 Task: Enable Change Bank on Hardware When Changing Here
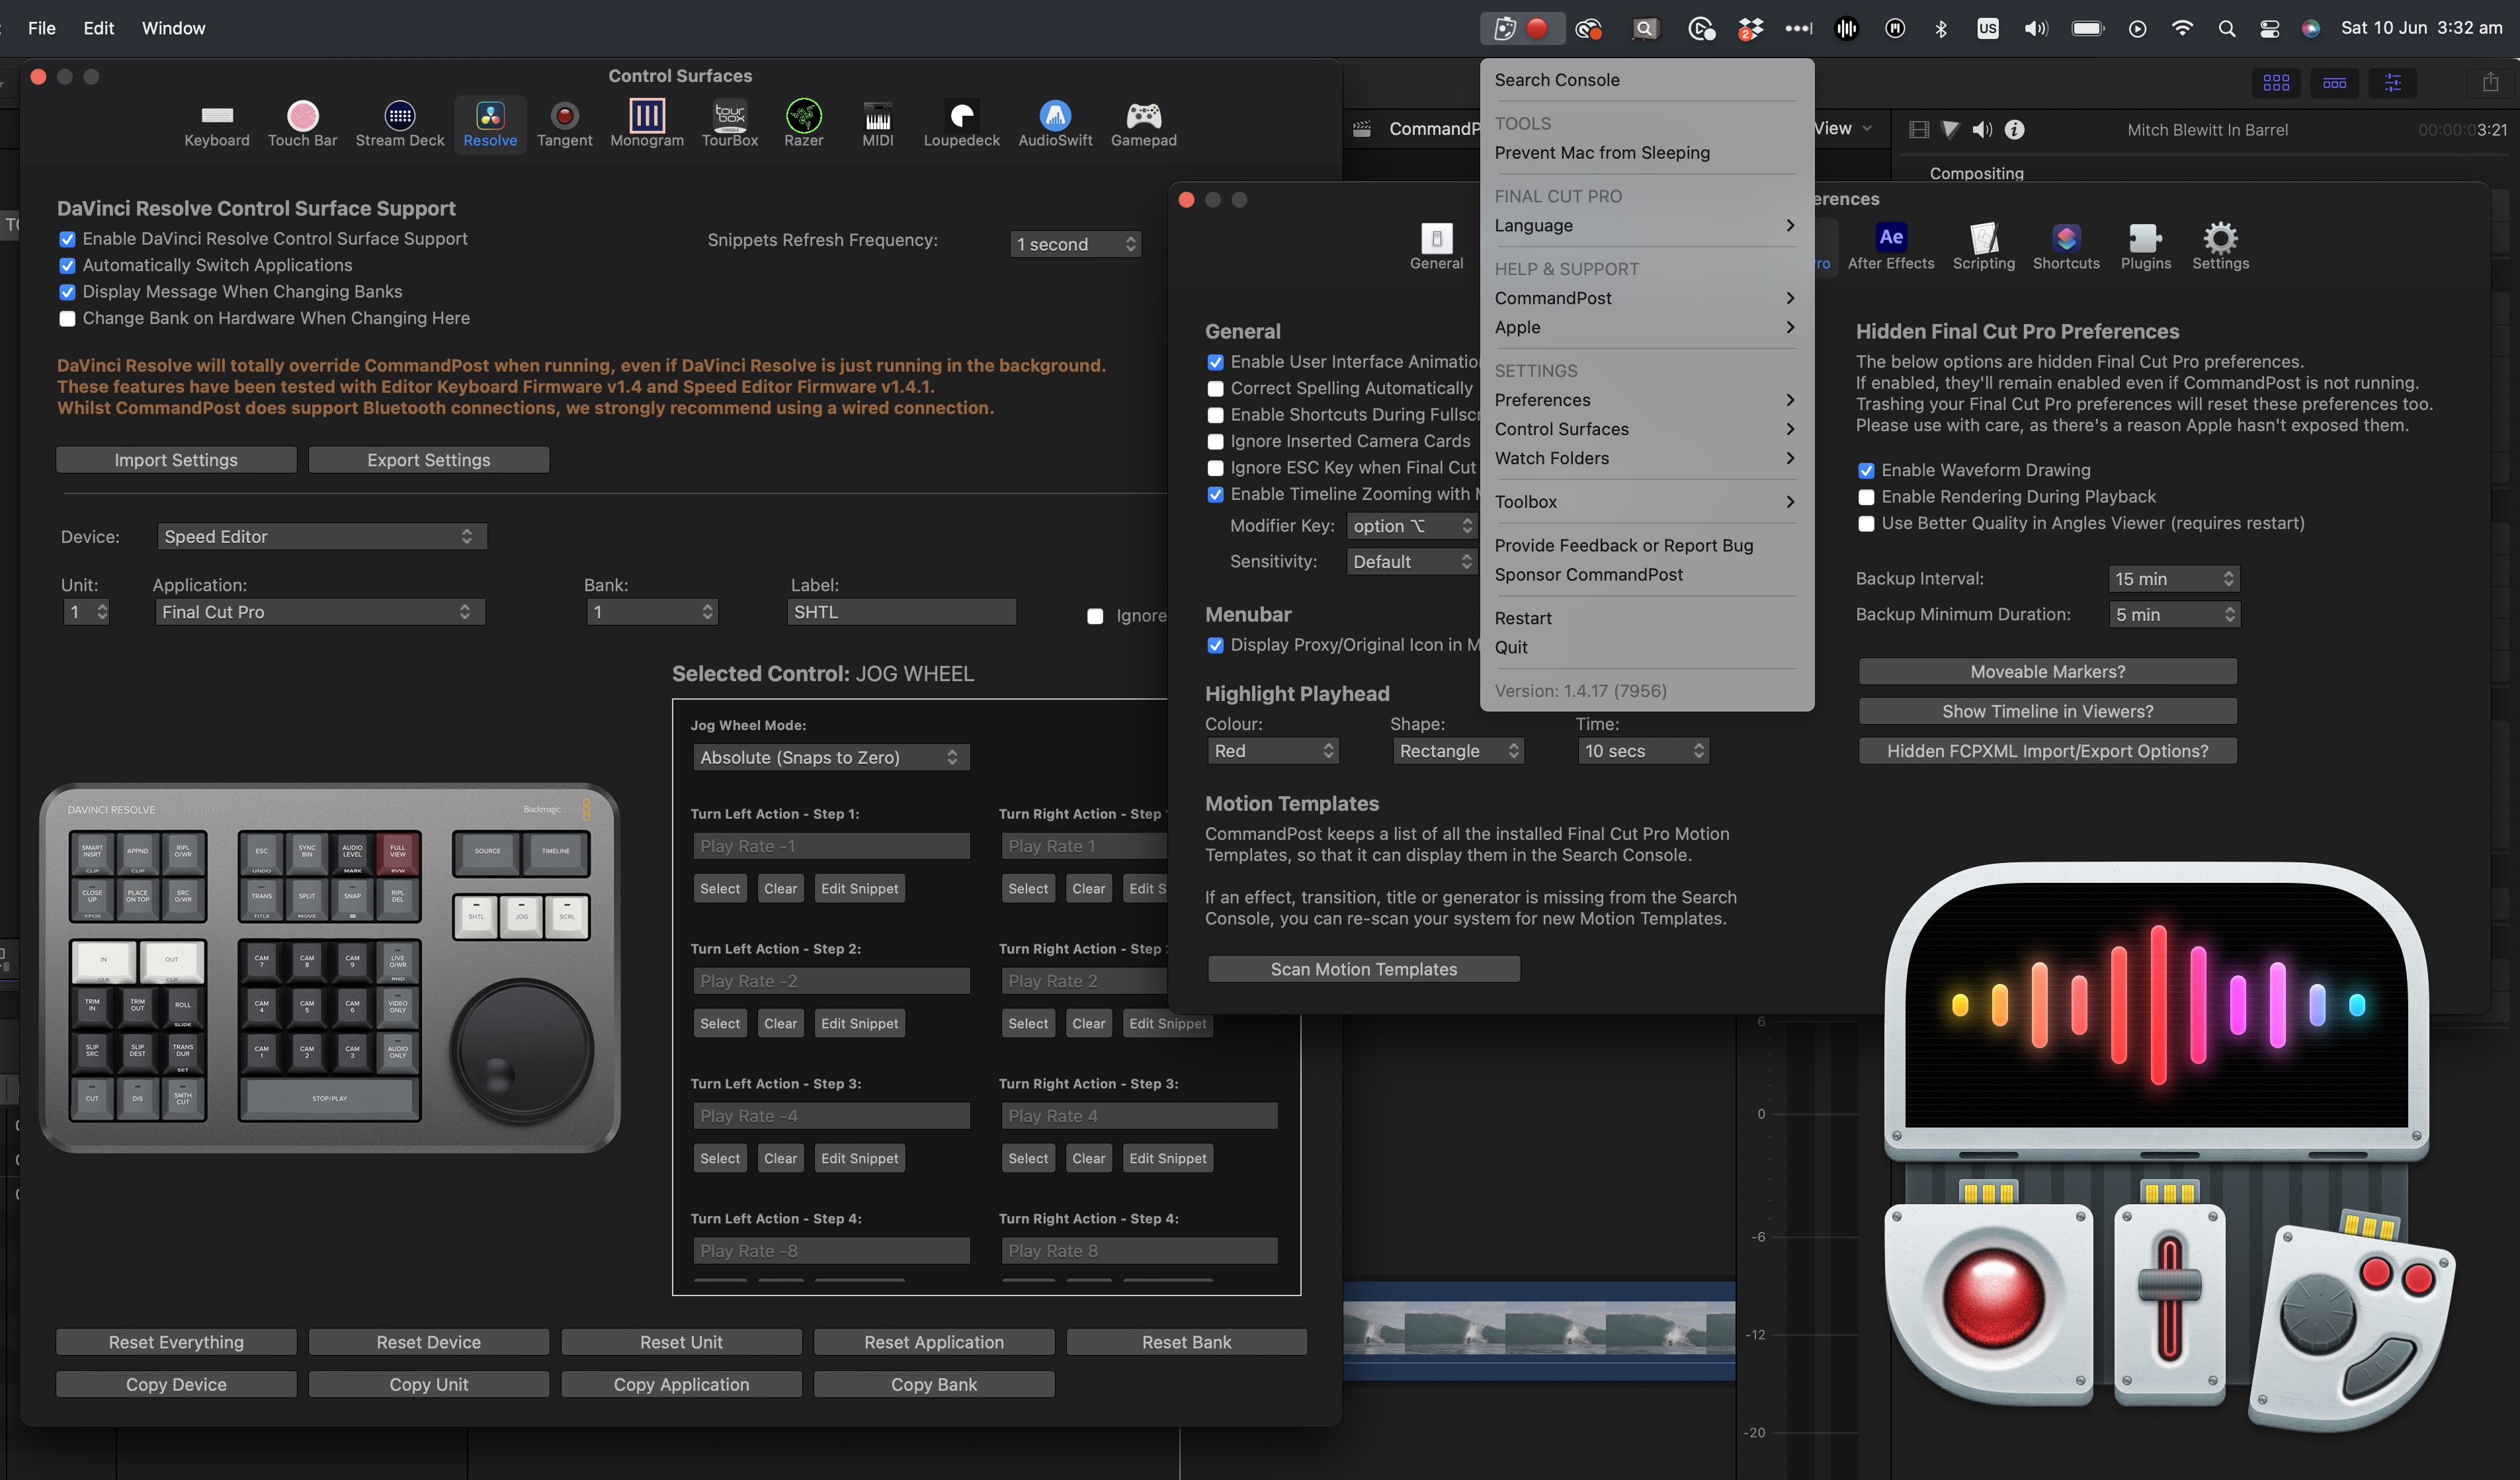(68, 319)
